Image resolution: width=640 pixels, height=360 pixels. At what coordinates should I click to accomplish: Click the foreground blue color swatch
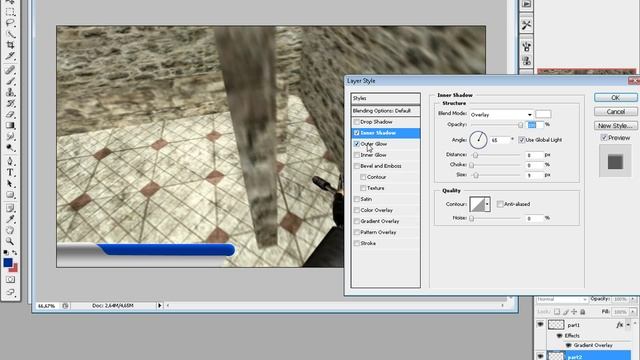(8, 262)
